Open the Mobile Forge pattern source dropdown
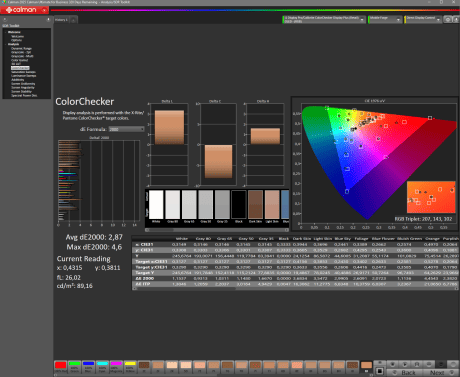Screen dimensions: 460x377 [385, 20]
